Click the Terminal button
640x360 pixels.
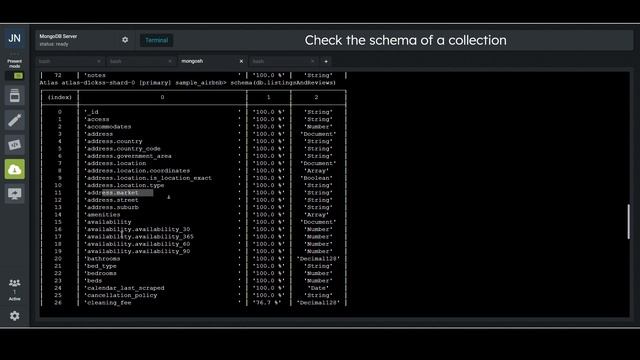156,40
